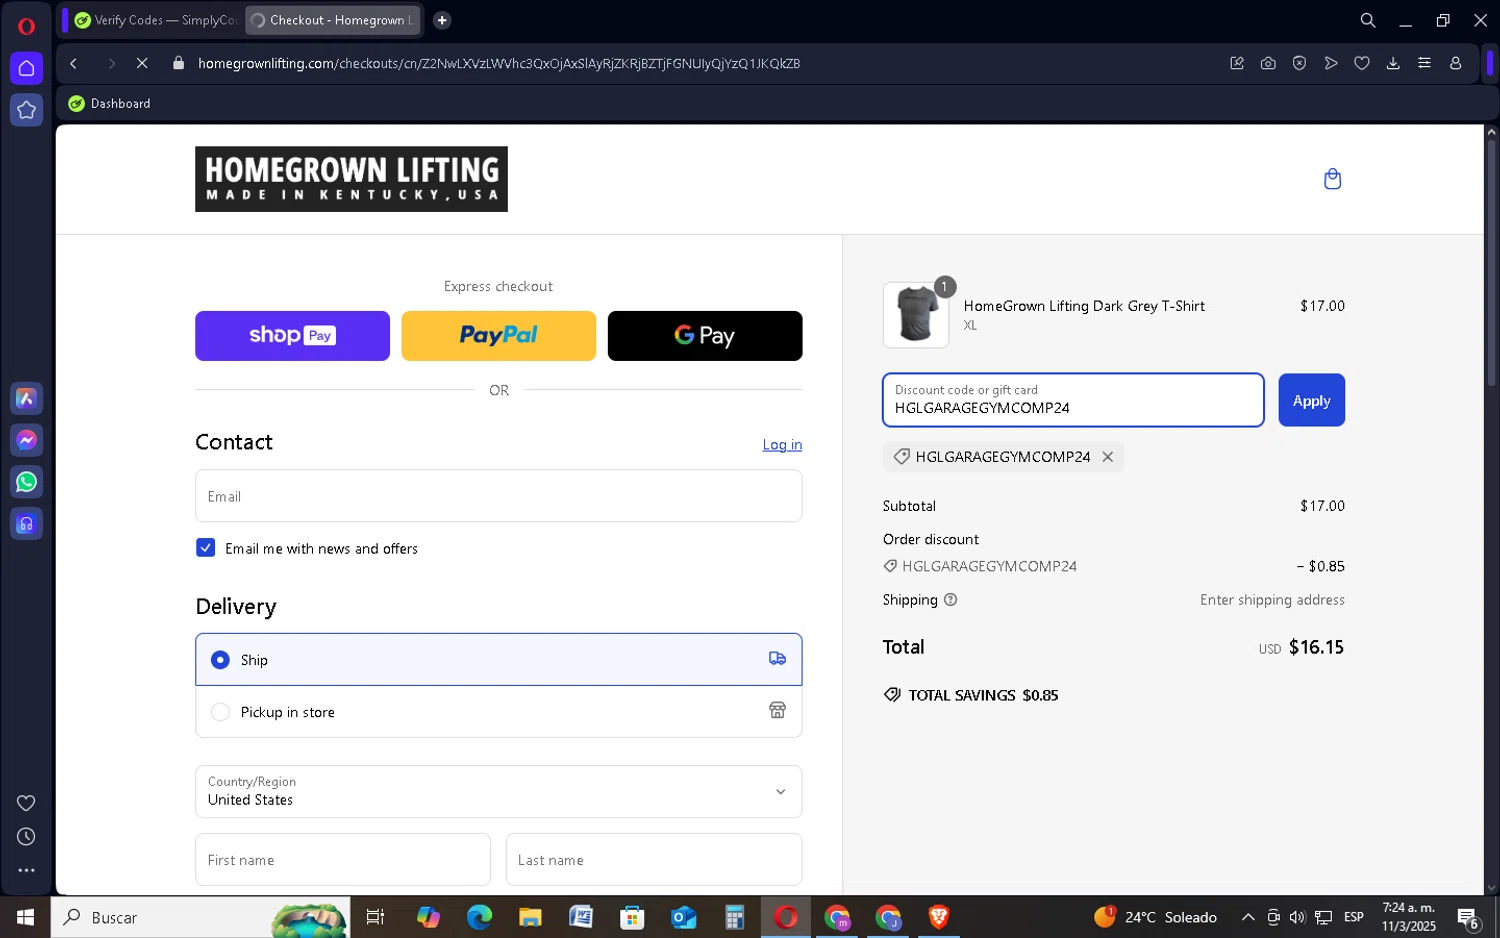Open Easy Setup menu icon
Viewport: 1500px width, 938px height.
(x=1424, y=63)
